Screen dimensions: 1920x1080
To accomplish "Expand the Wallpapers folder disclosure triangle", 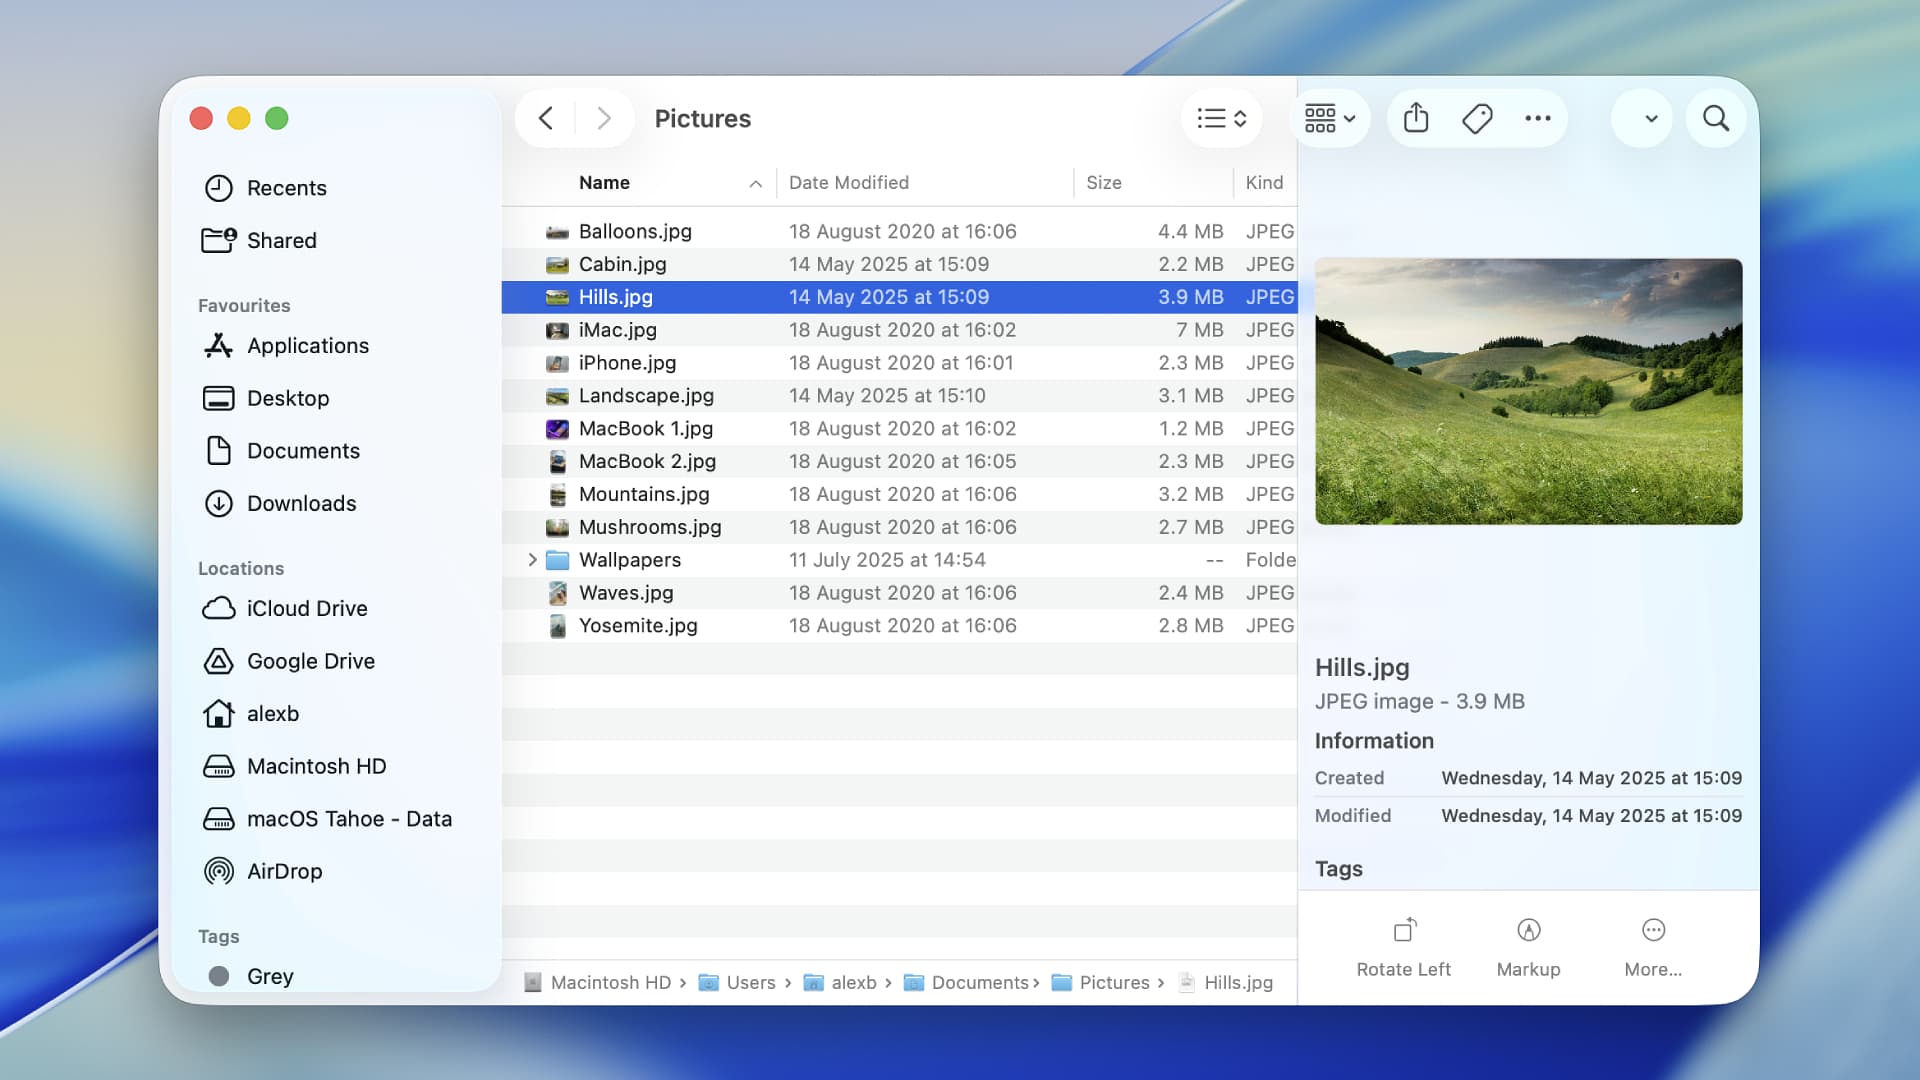I will point(533,560).
